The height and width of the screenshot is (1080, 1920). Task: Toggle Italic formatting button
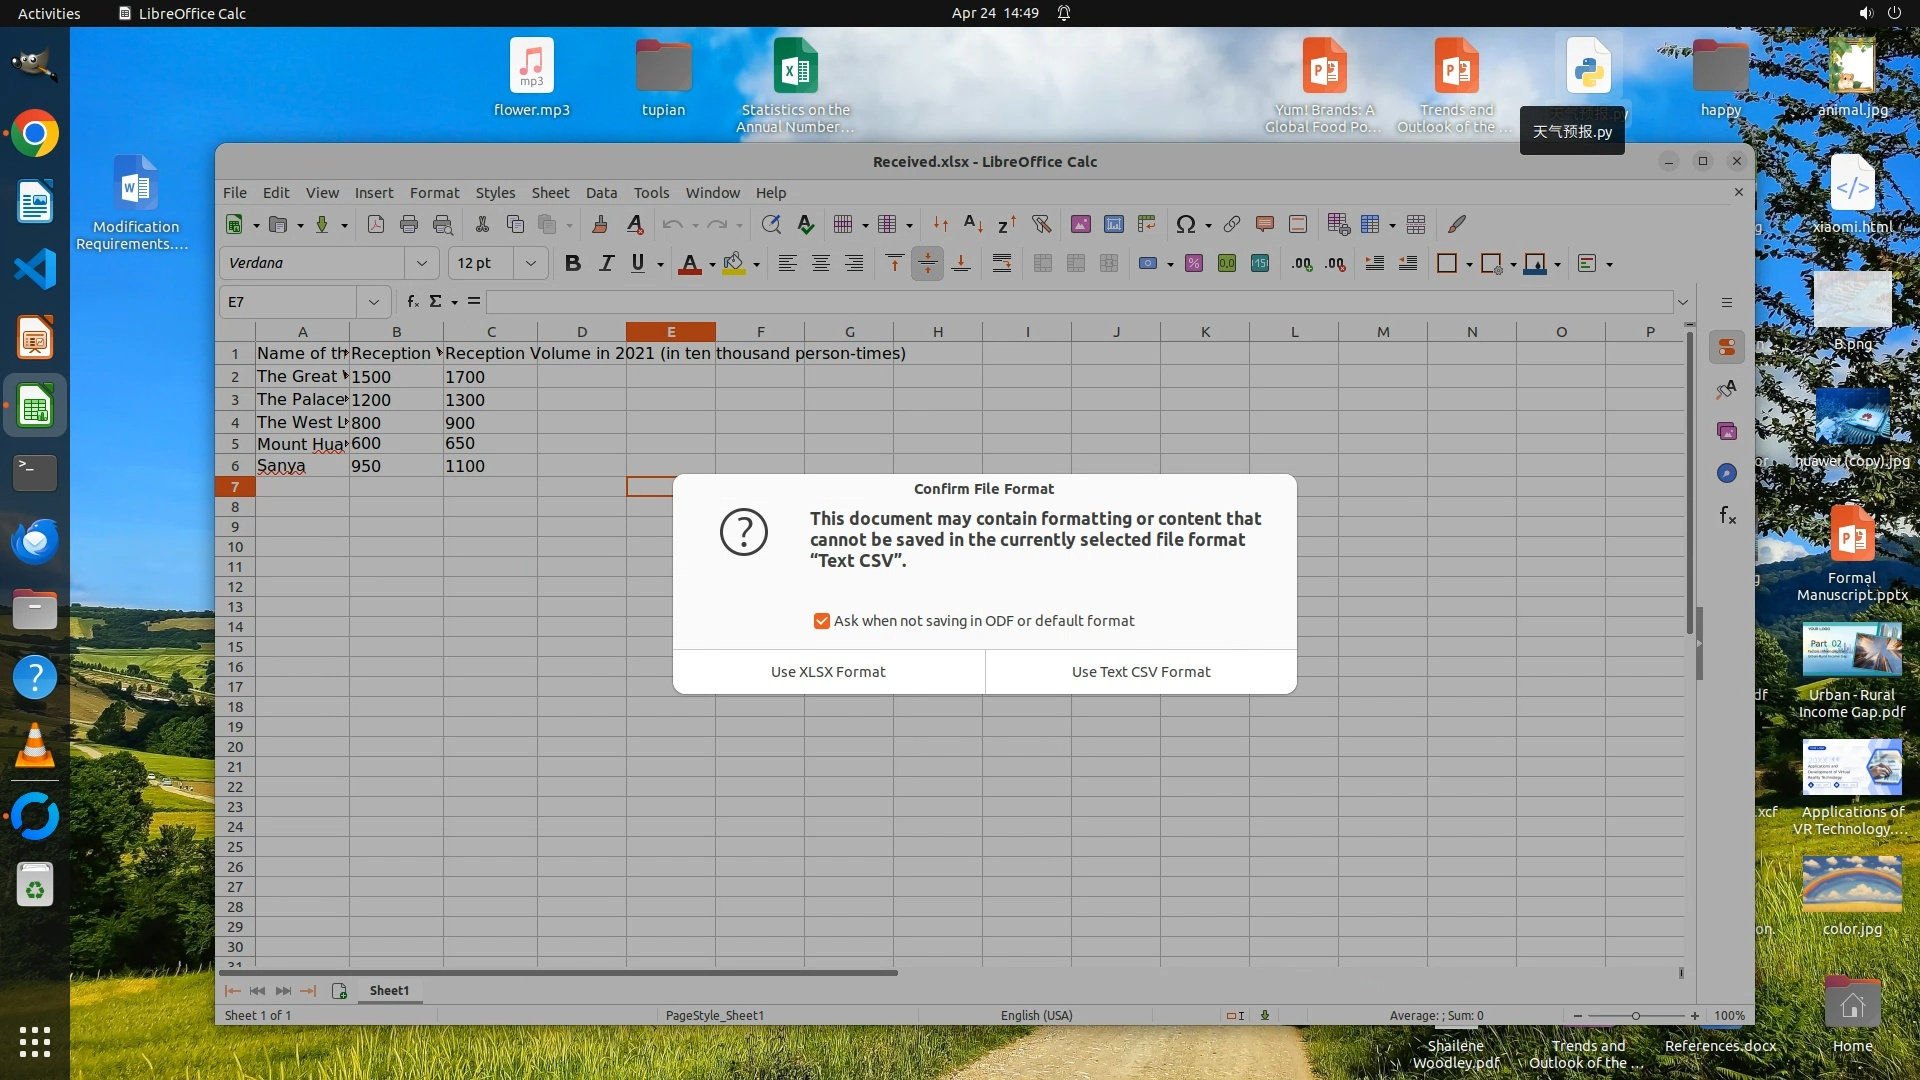pyautogui.click(x=606, y=263)
